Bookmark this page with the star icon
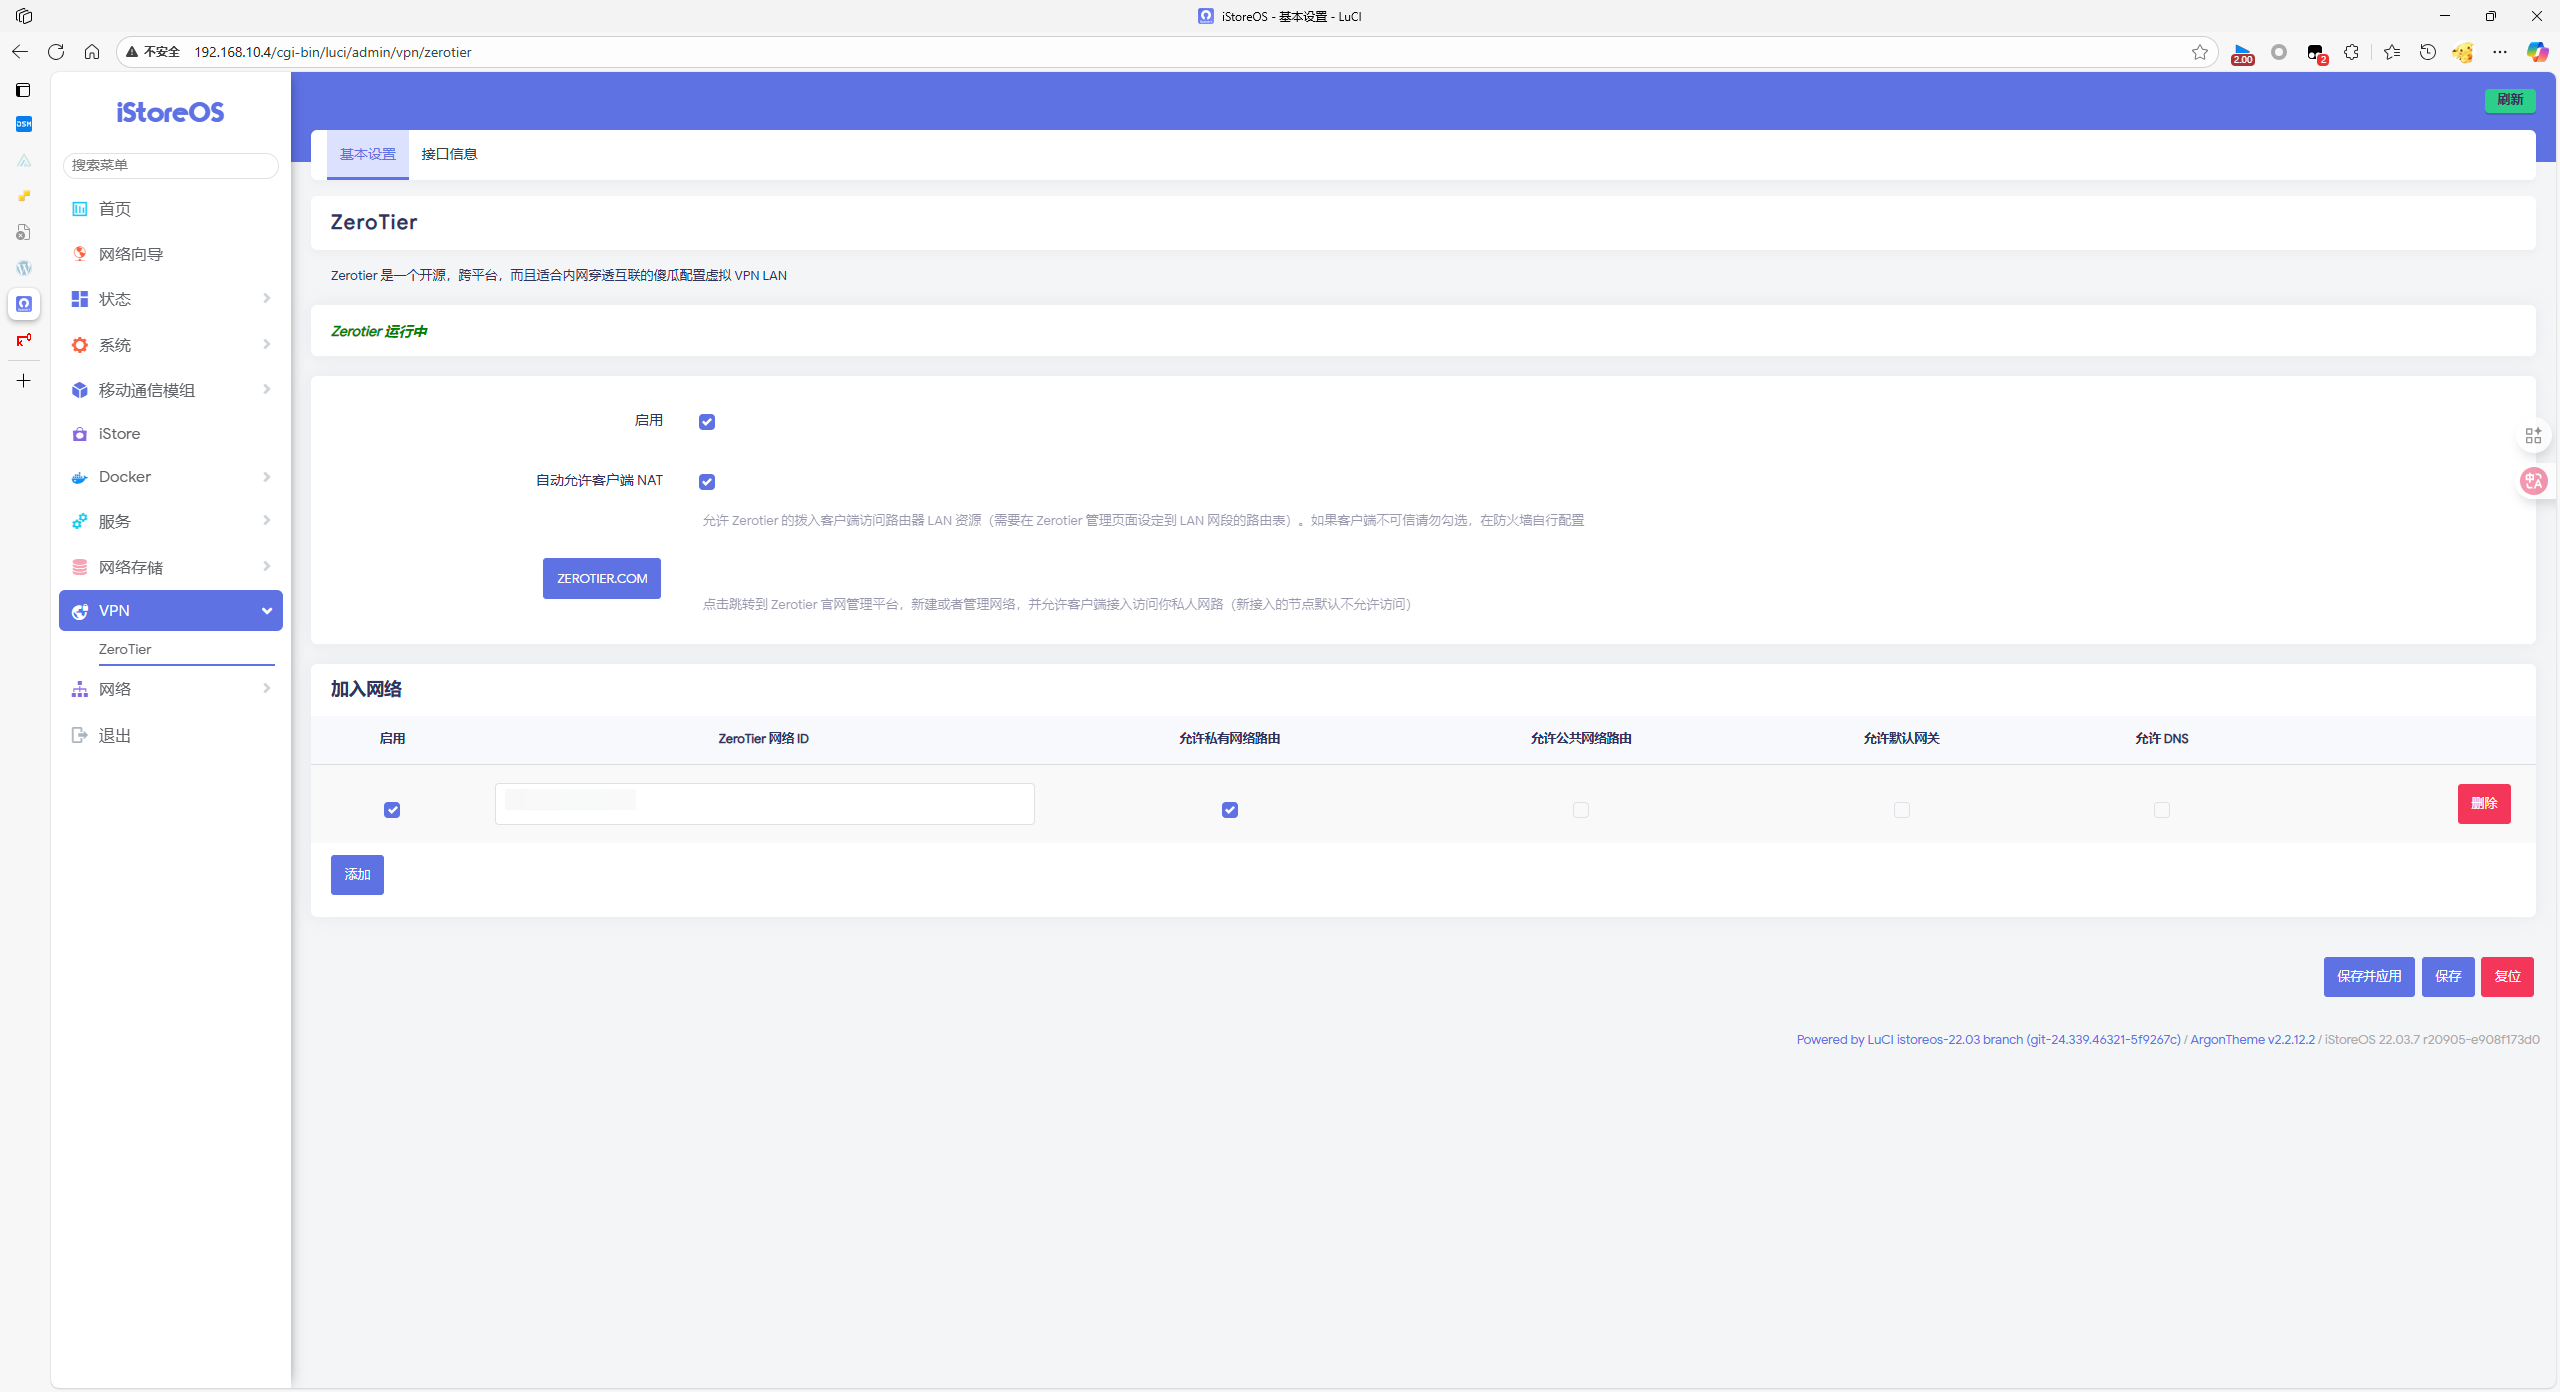Viewport: 2560px width, 1392px height. pos(2200,52)
